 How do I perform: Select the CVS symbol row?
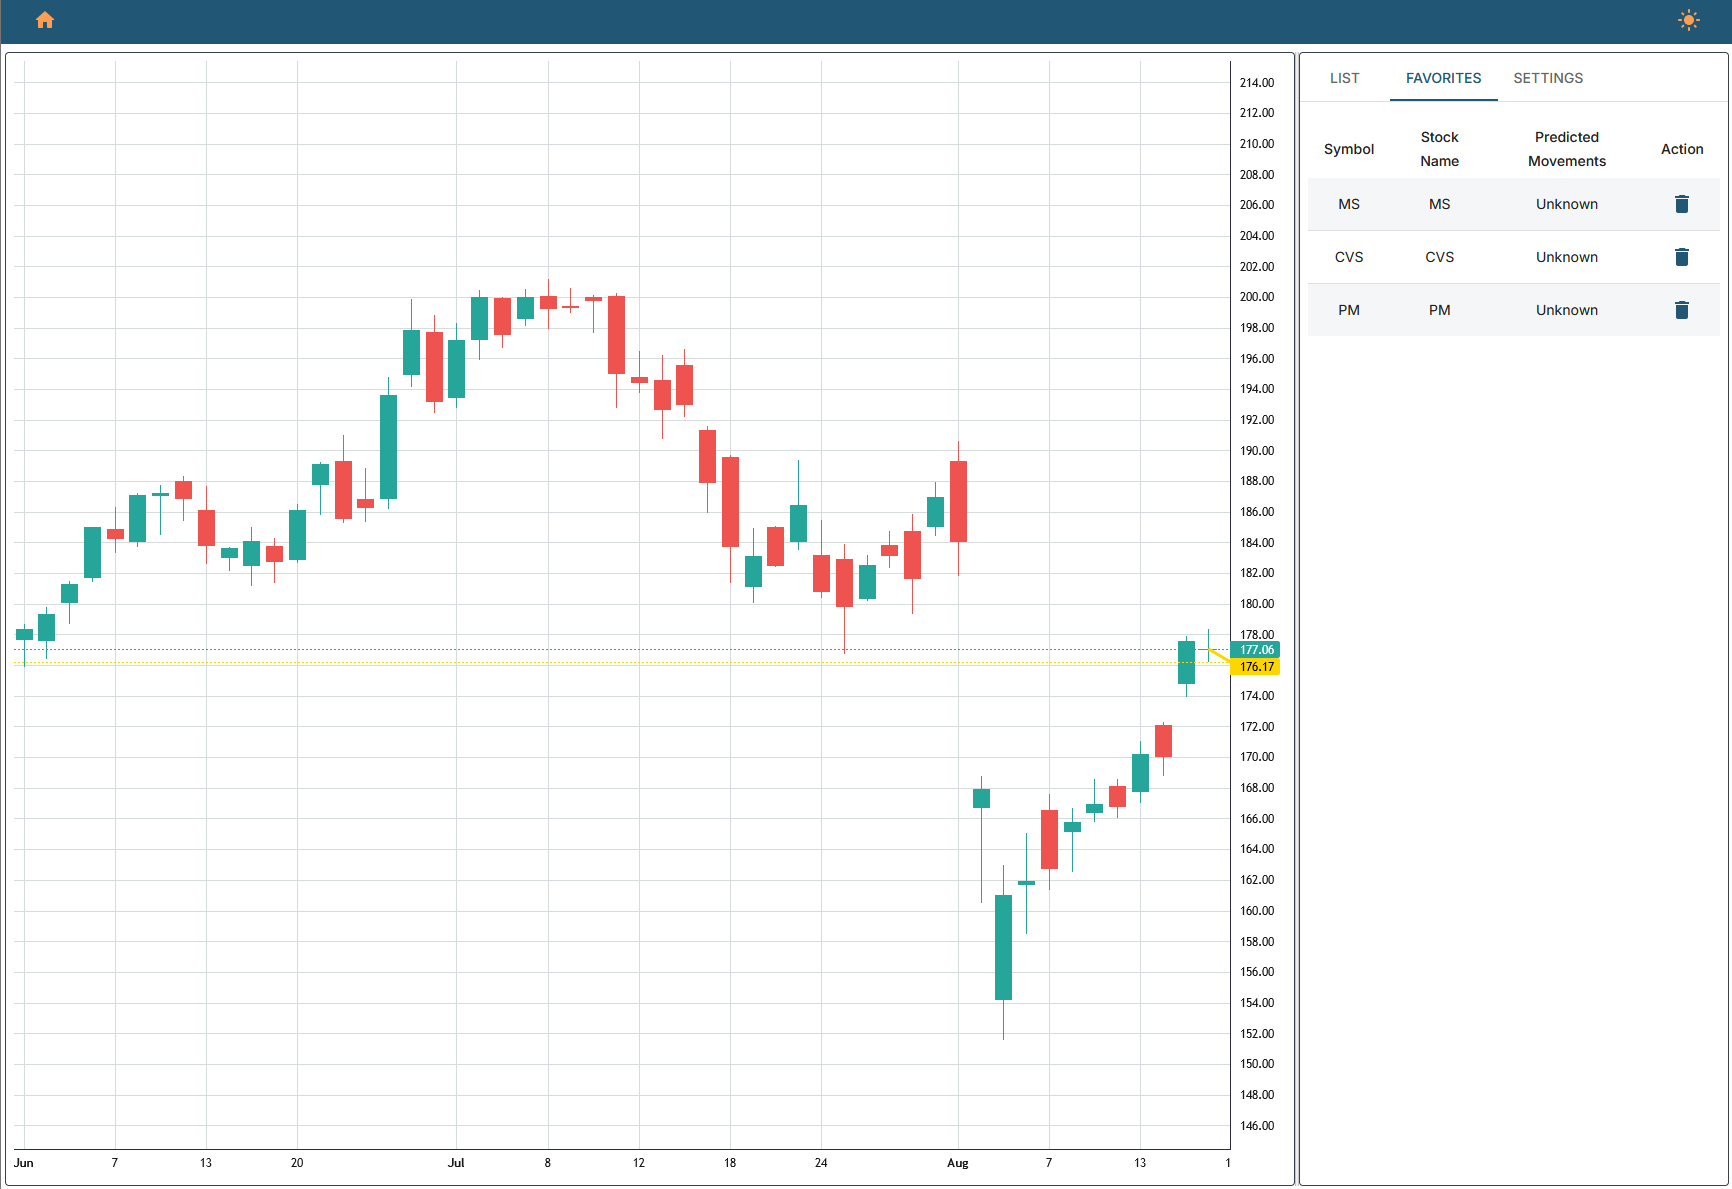coord(1348,257)
